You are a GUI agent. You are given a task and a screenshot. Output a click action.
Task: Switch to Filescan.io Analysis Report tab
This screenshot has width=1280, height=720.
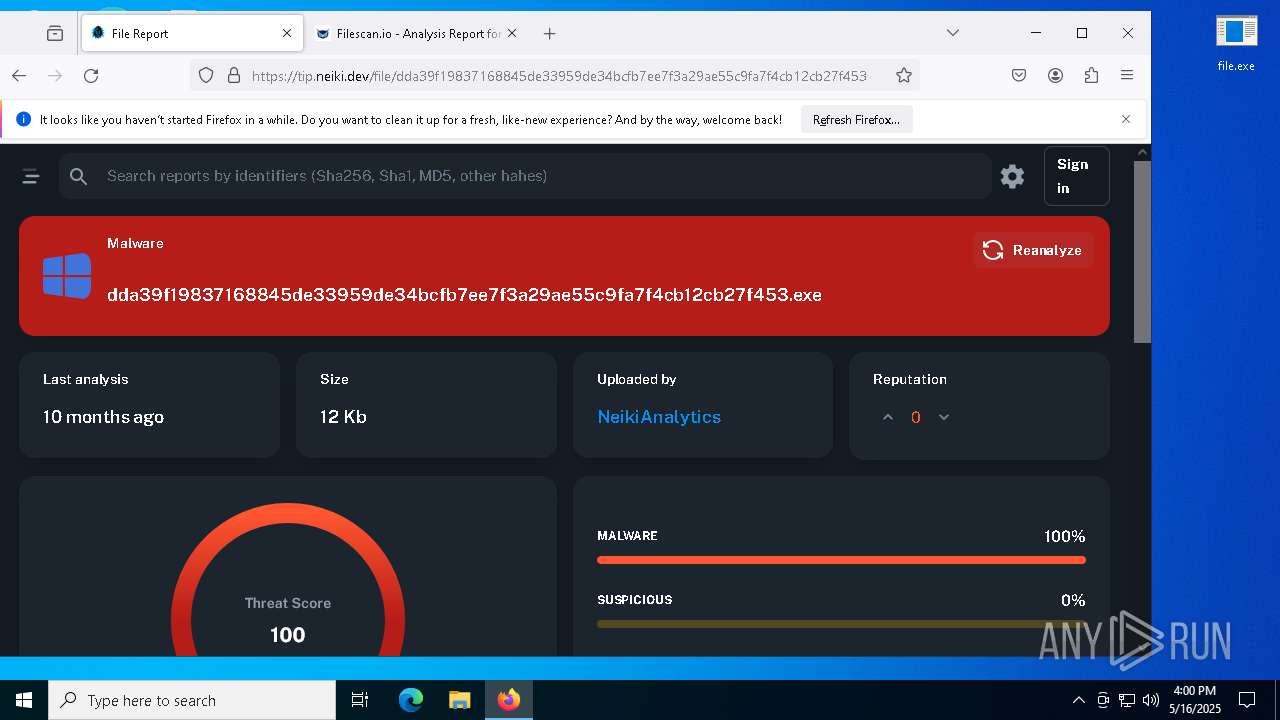[x=417, y=33]
